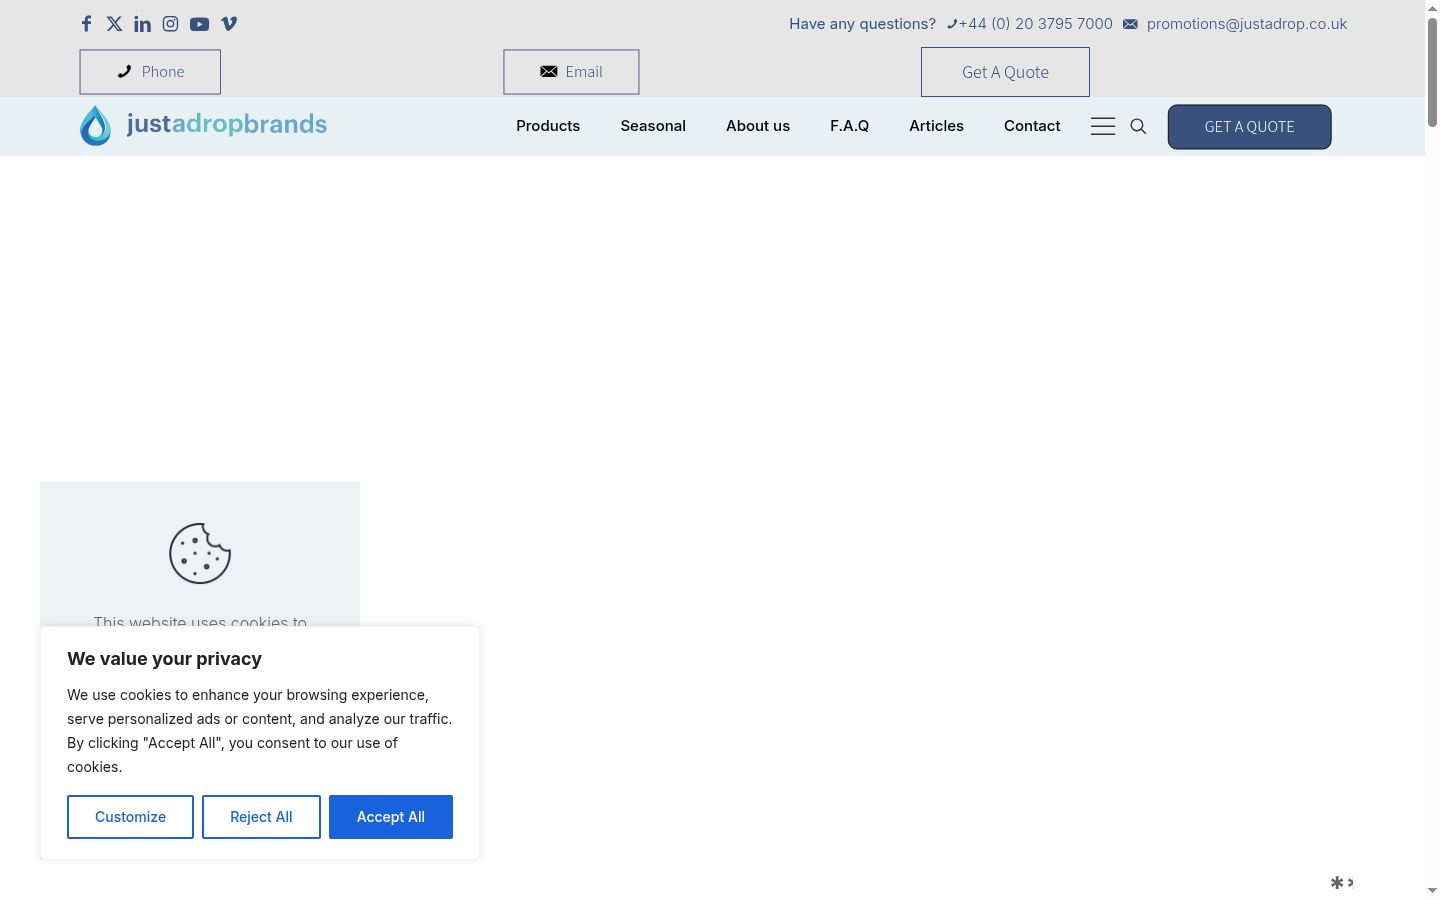Click Reject All cookies

pyautogui.click(x=261, y=817)
